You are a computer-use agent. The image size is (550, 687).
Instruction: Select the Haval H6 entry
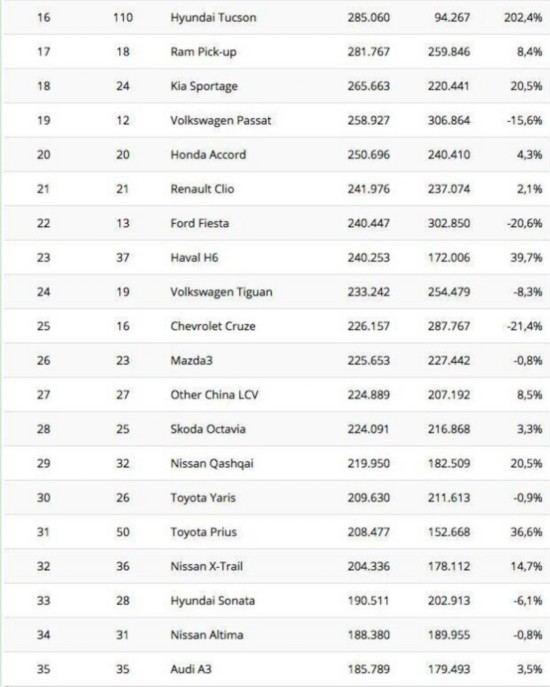tap(194, 258)
